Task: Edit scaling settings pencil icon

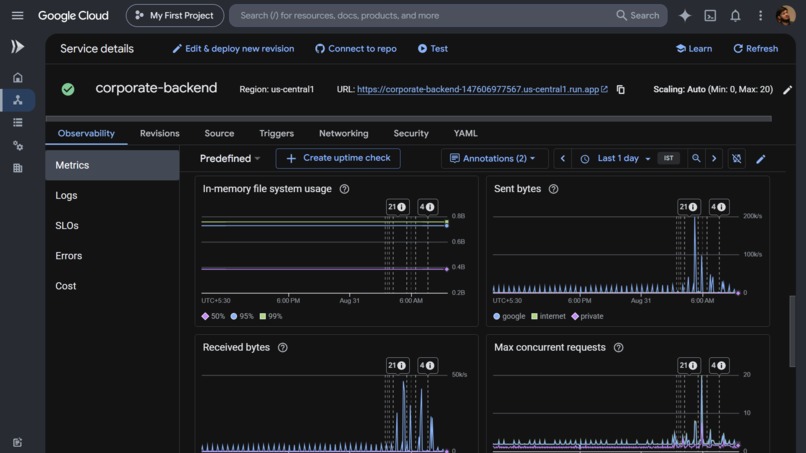Action: pyautogui.click(x=787, y=90)
